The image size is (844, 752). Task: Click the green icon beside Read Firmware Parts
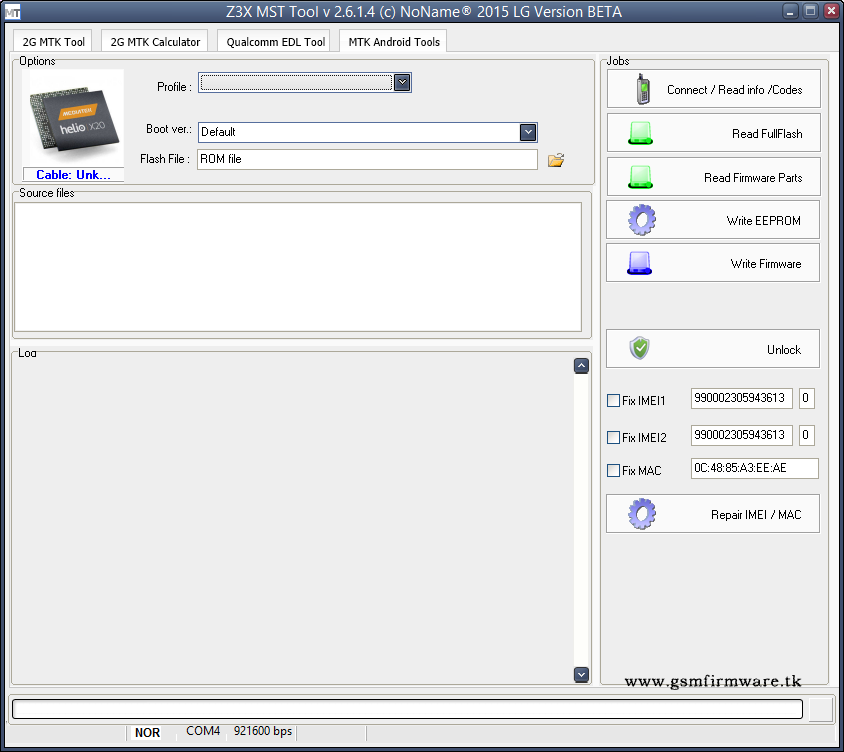click(x=641, y=177)
